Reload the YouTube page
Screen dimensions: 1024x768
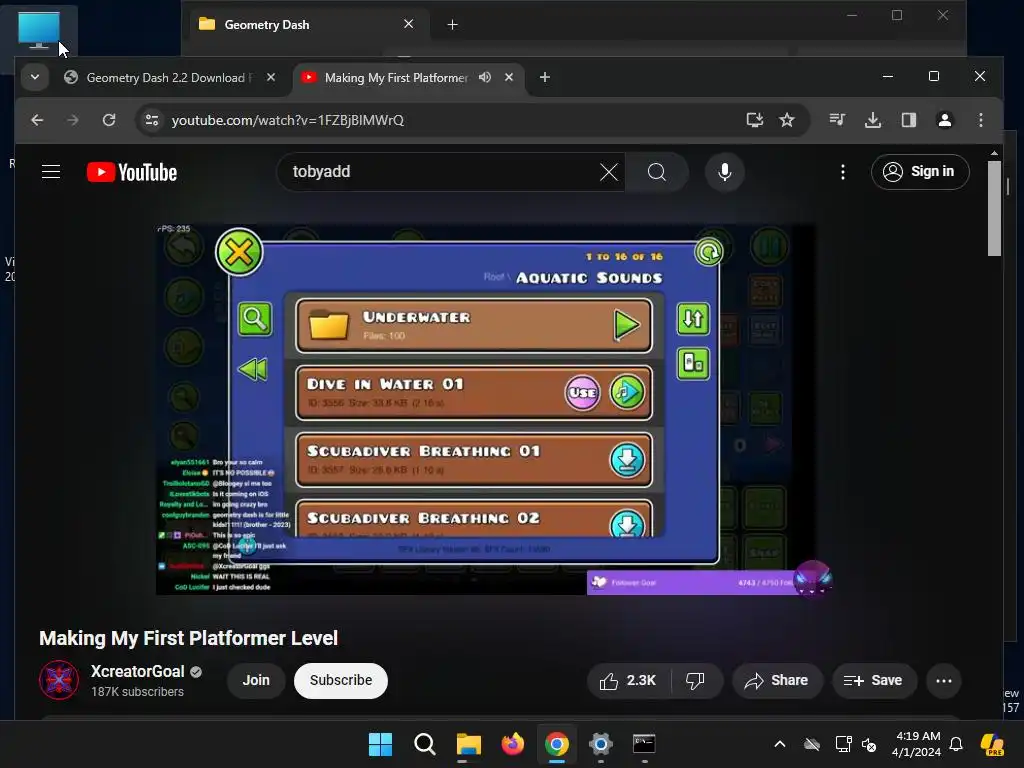click(108, 120)
